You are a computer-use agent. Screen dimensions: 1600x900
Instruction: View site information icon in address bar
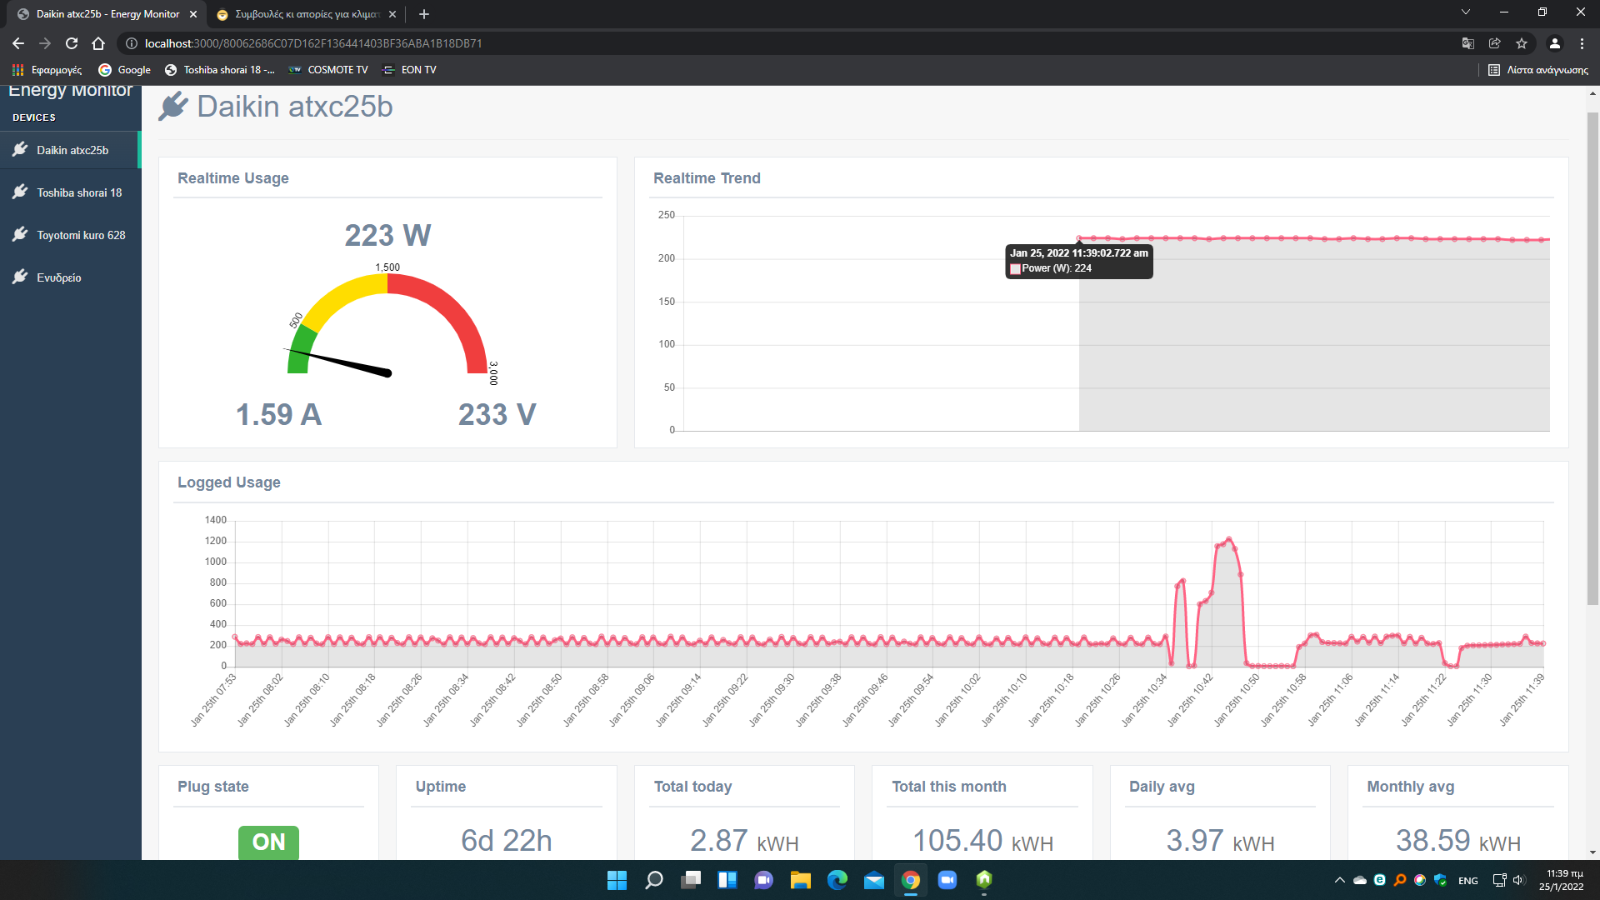[x=131, y=43]
